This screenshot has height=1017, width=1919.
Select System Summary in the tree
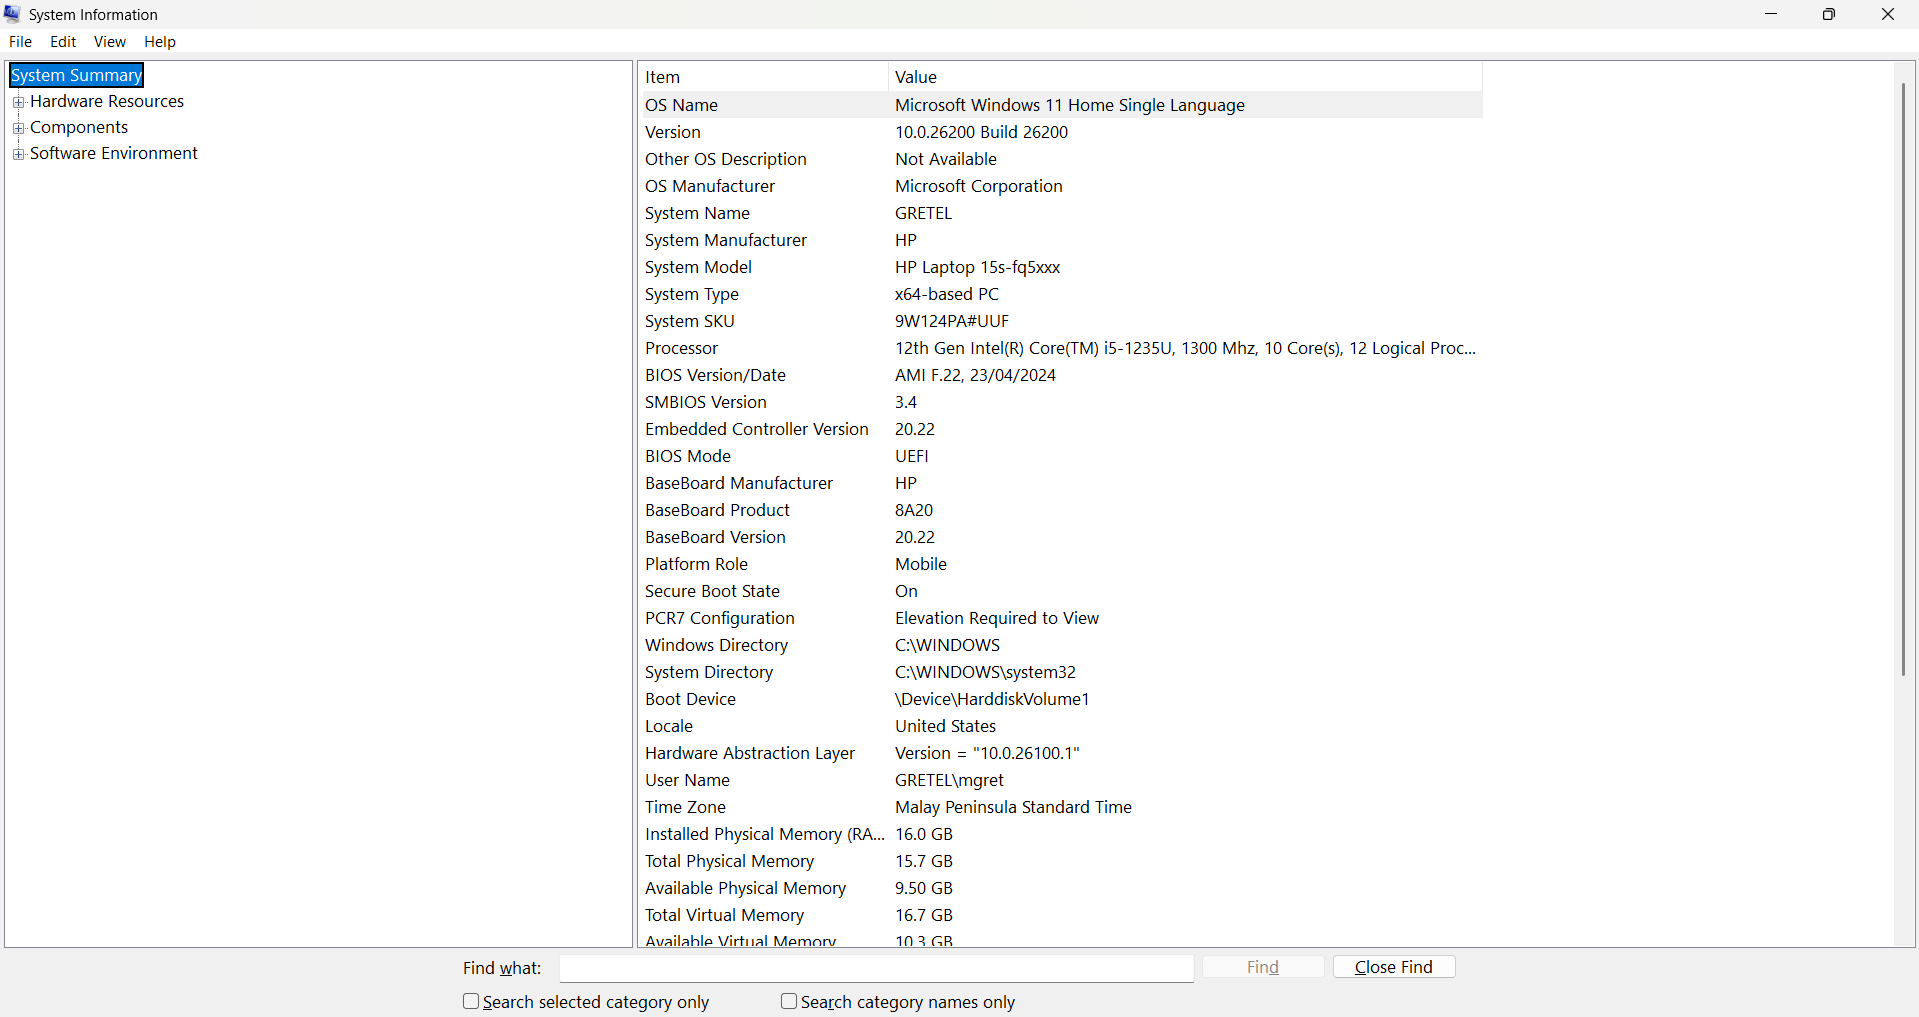tap(77, 75)
